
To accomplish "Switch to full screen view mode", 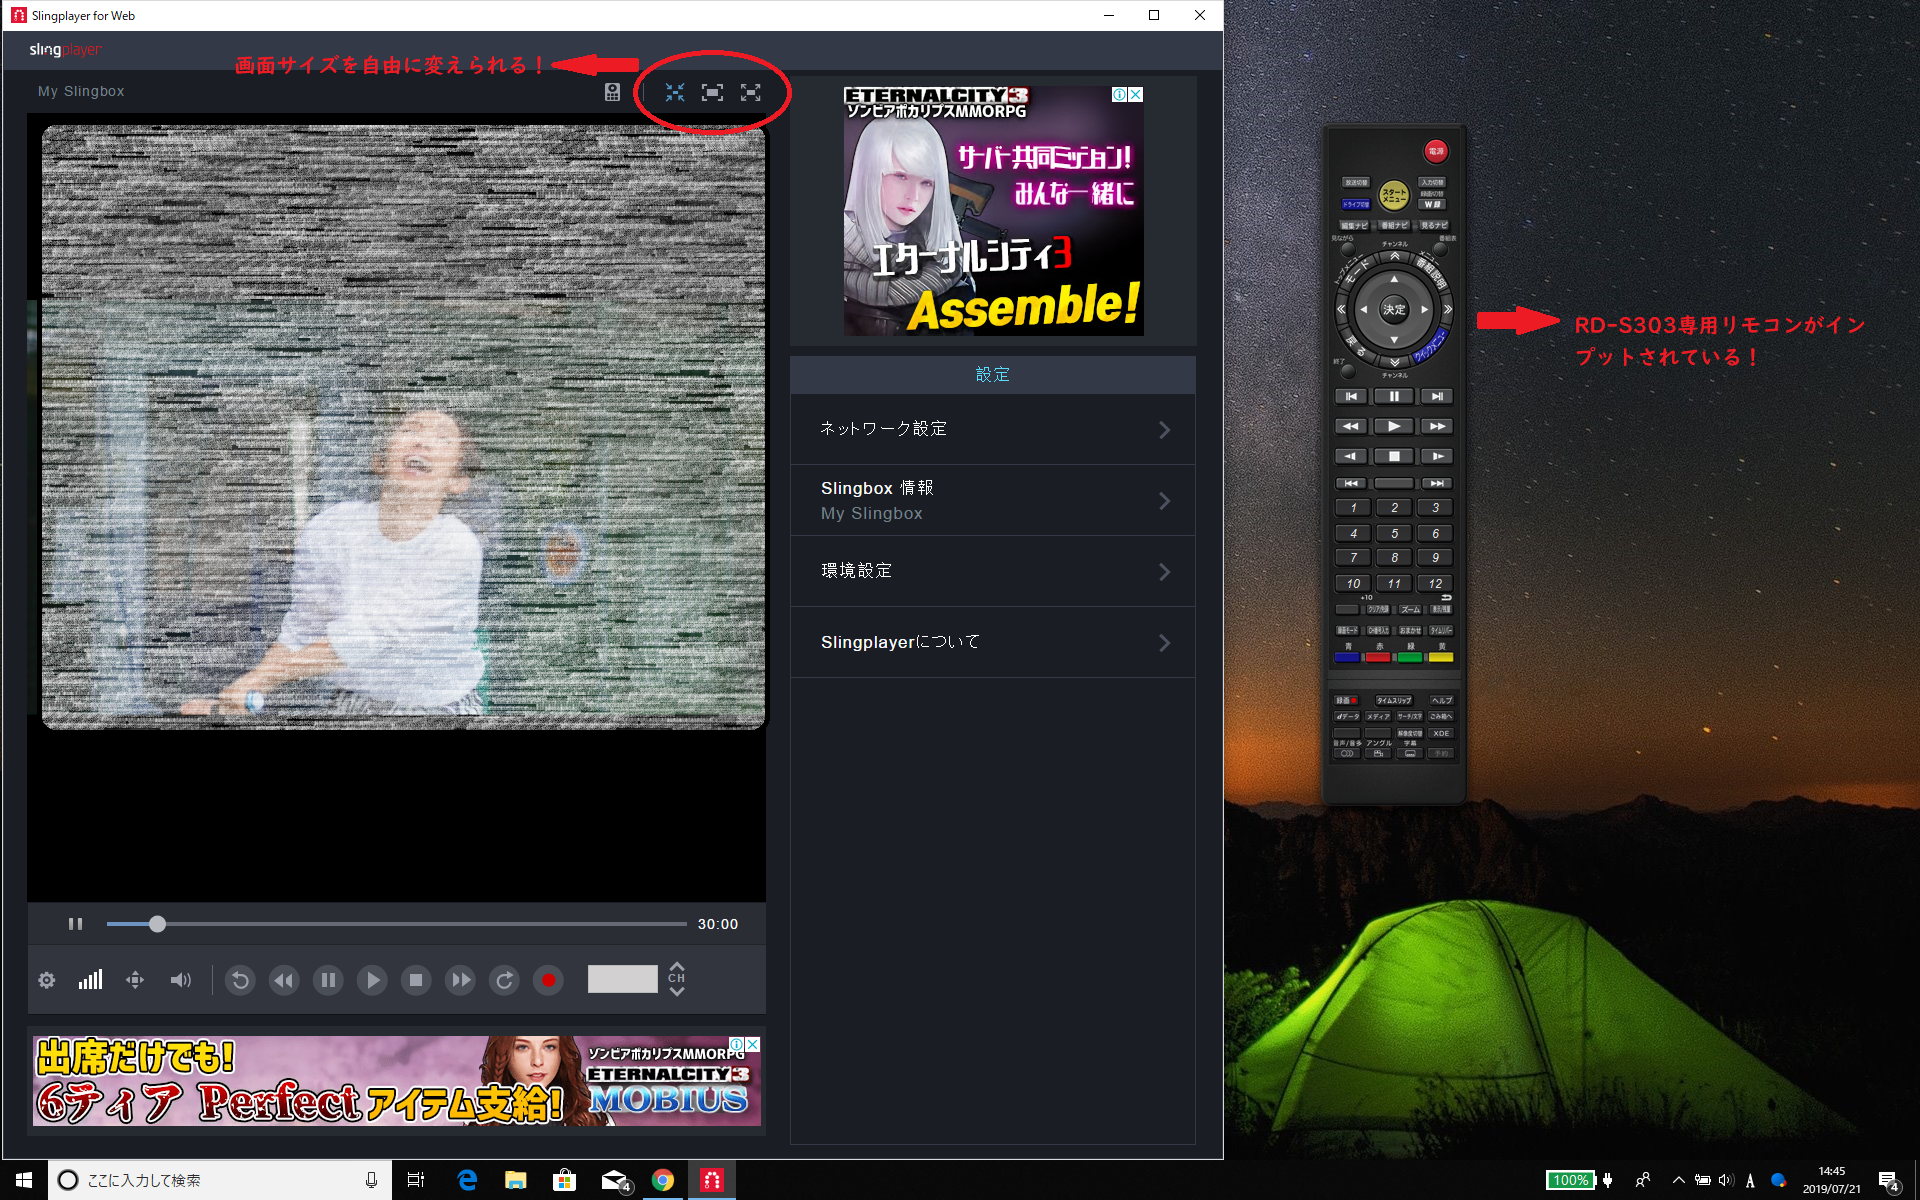I will click(750, 92).
